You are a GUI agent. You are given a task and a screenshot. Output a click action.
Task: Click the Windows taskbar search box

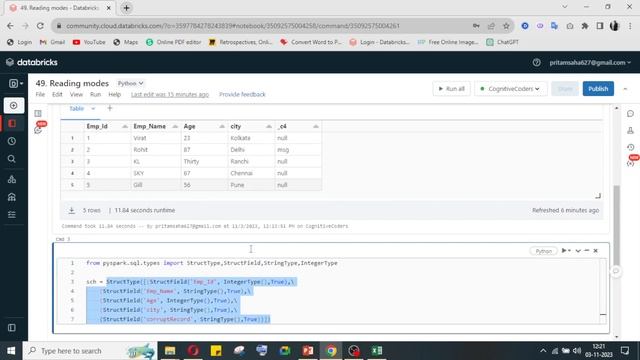click(x=90, y=351)
